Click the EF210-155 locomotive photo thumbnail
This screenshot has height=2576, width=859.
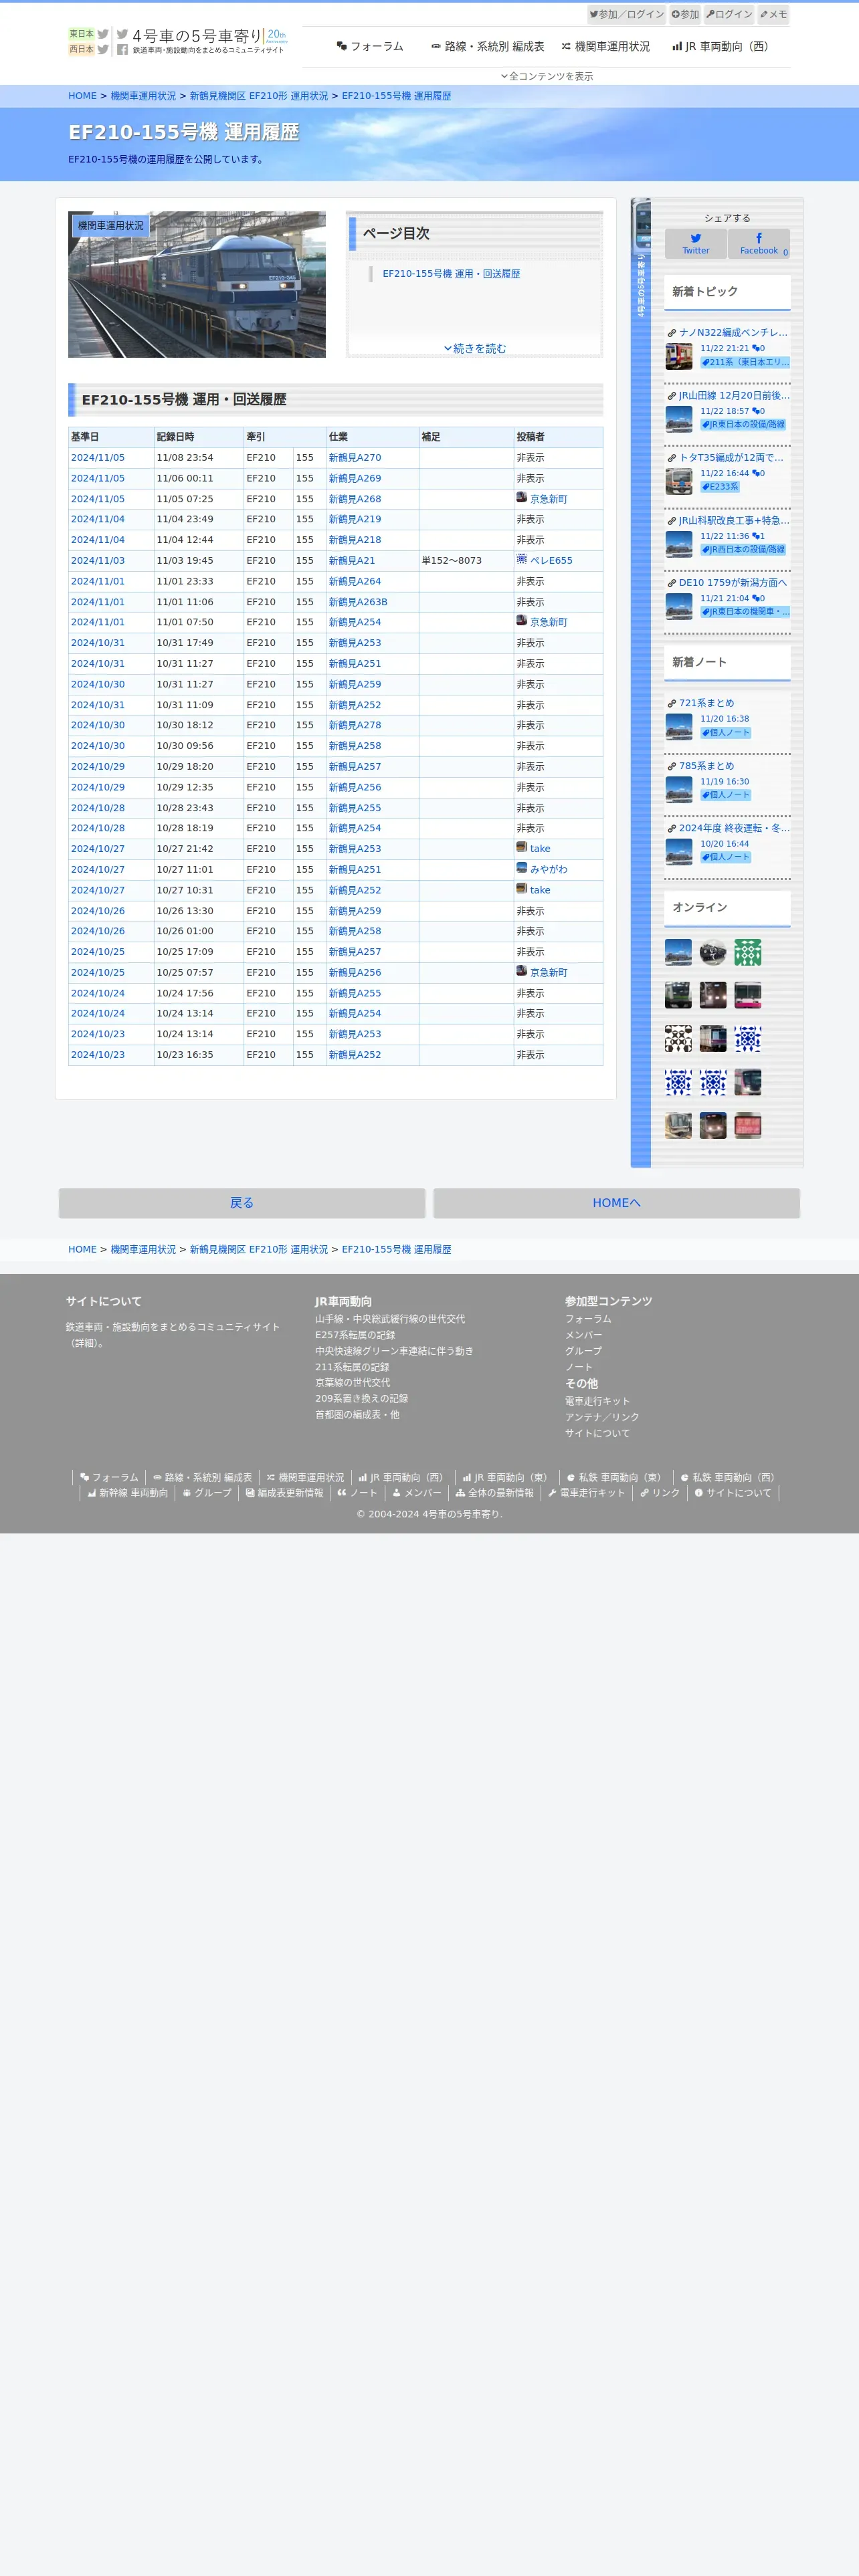(x=197, y=284)
